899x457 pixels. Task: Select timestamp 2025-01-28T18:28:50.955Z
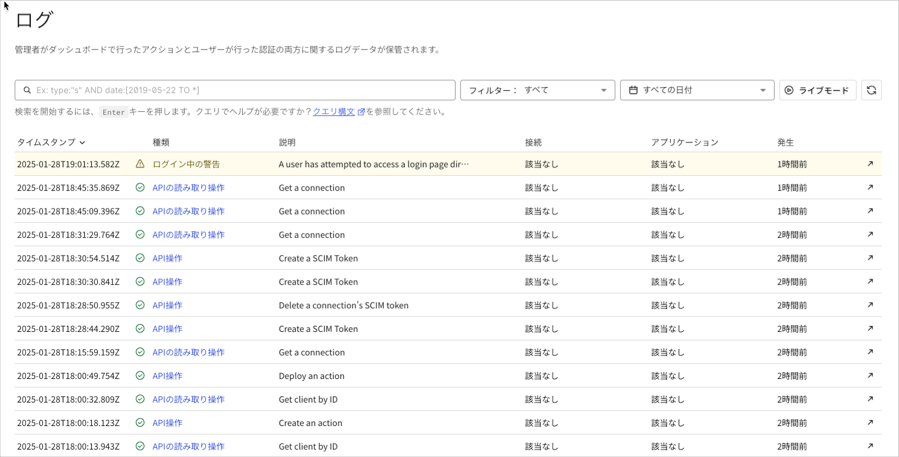pyautogui.click(x=68, y=305)
